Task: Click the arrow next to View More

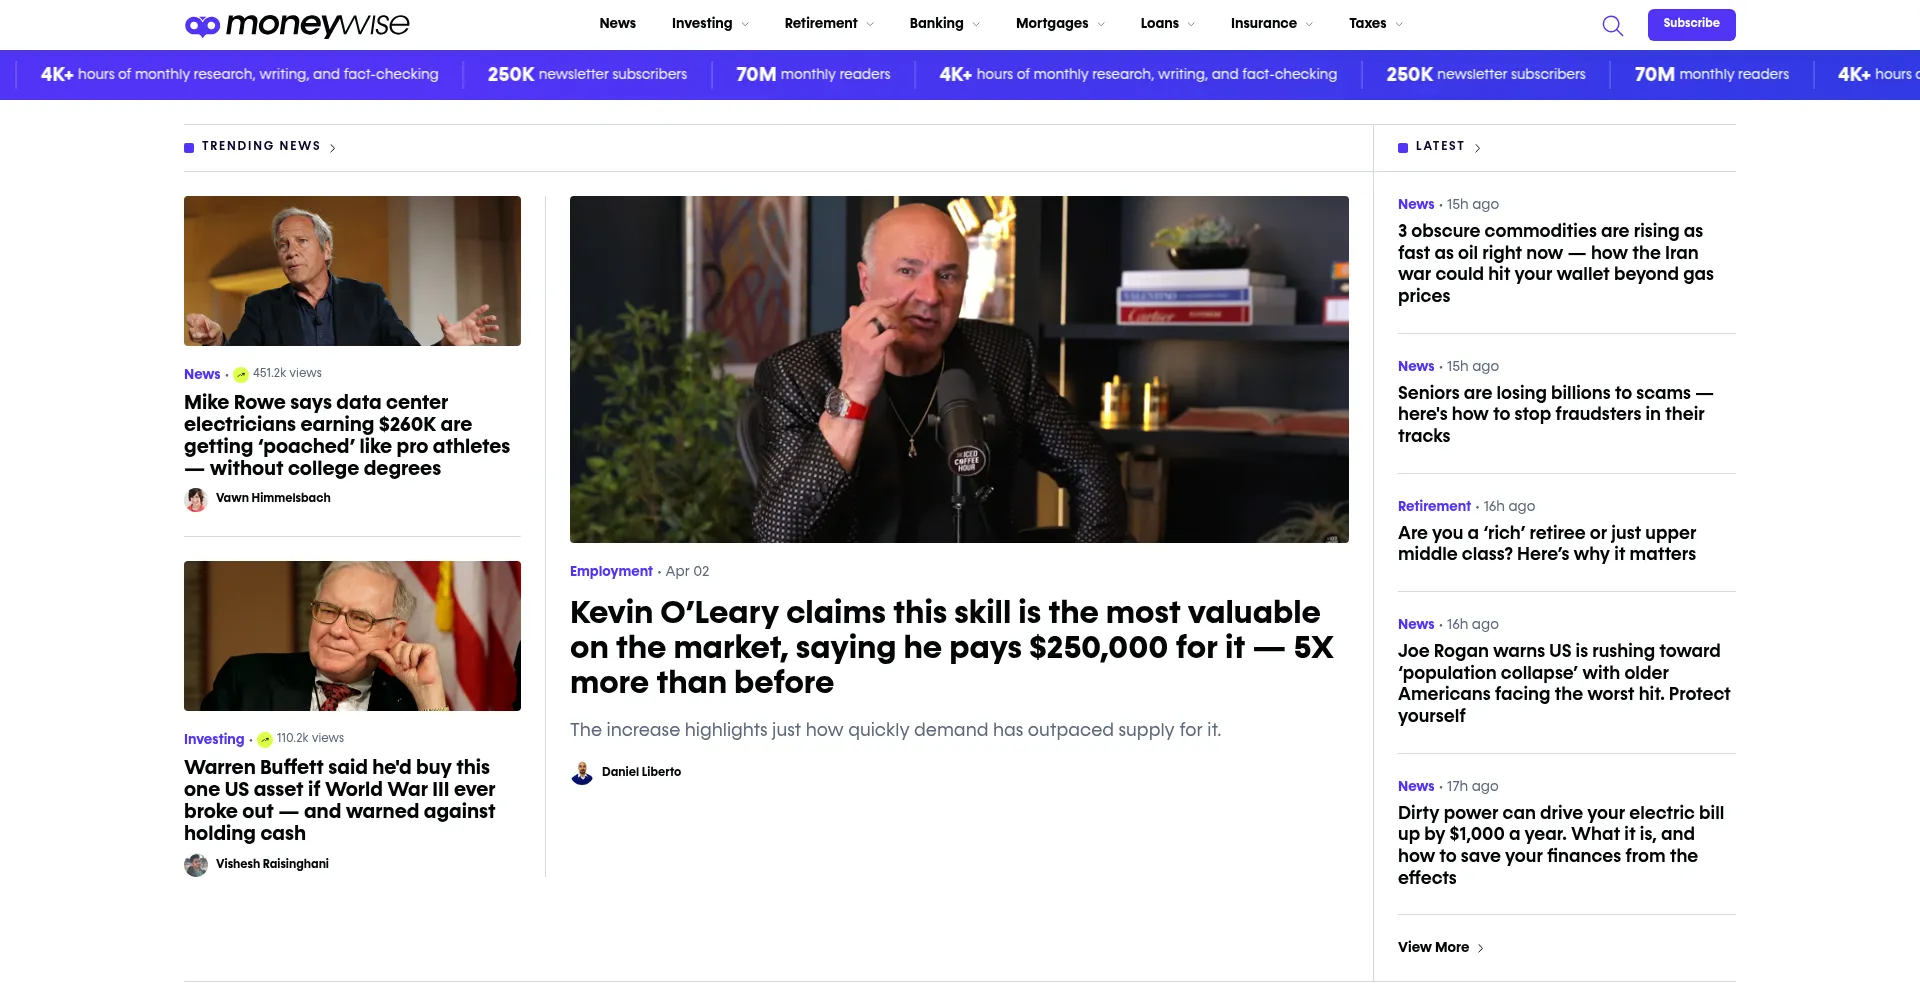Action: (1481, 948)
